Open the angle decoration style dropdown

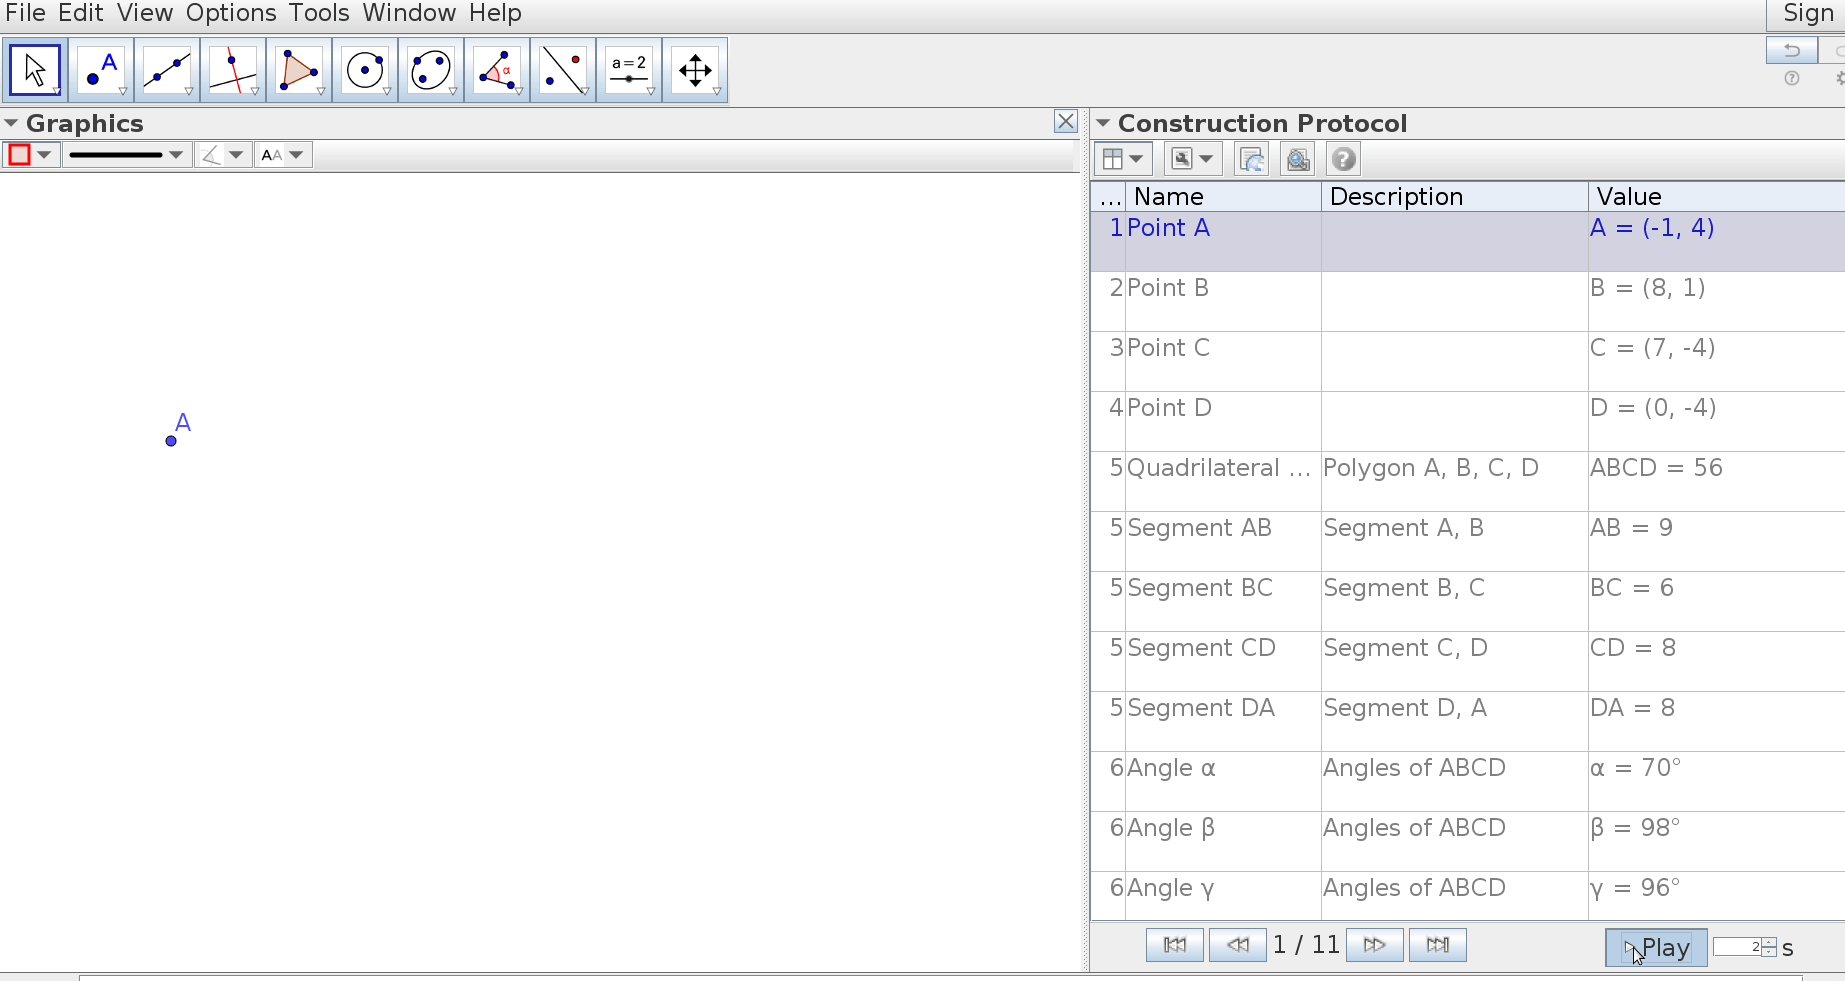pyautogui.click(x=223, y=155)
